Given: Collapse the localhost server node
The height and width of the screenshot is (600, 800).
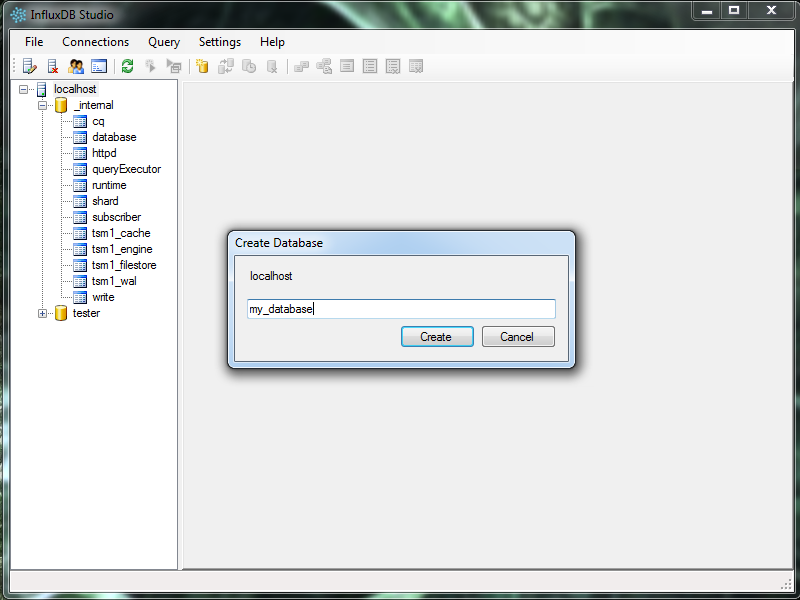Looking at the screenshot, I should tap(23, 90).
